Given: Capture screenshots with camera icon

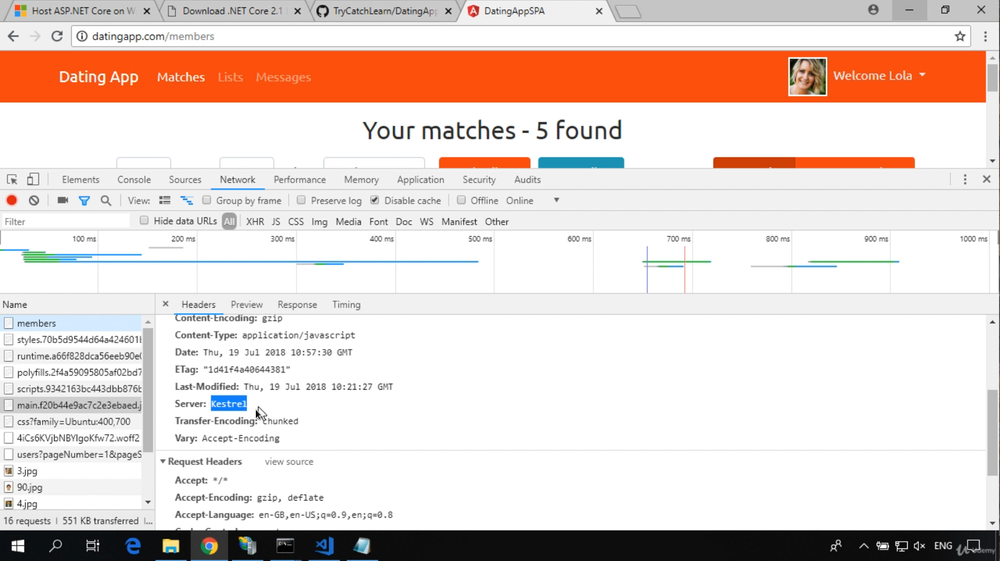Looking at the screenshot, I should pos(62,200).
